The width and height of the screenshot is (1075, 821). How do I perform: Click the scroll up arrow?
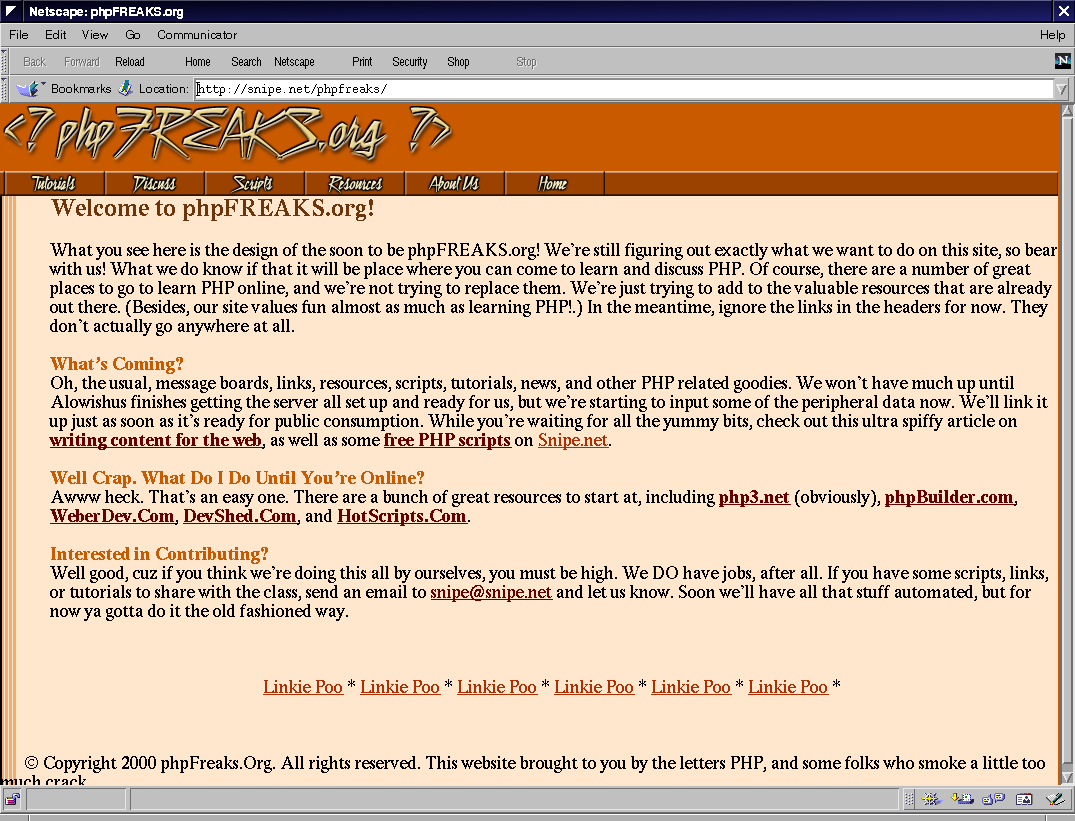pyautogui.click(x=1067, y=111)
